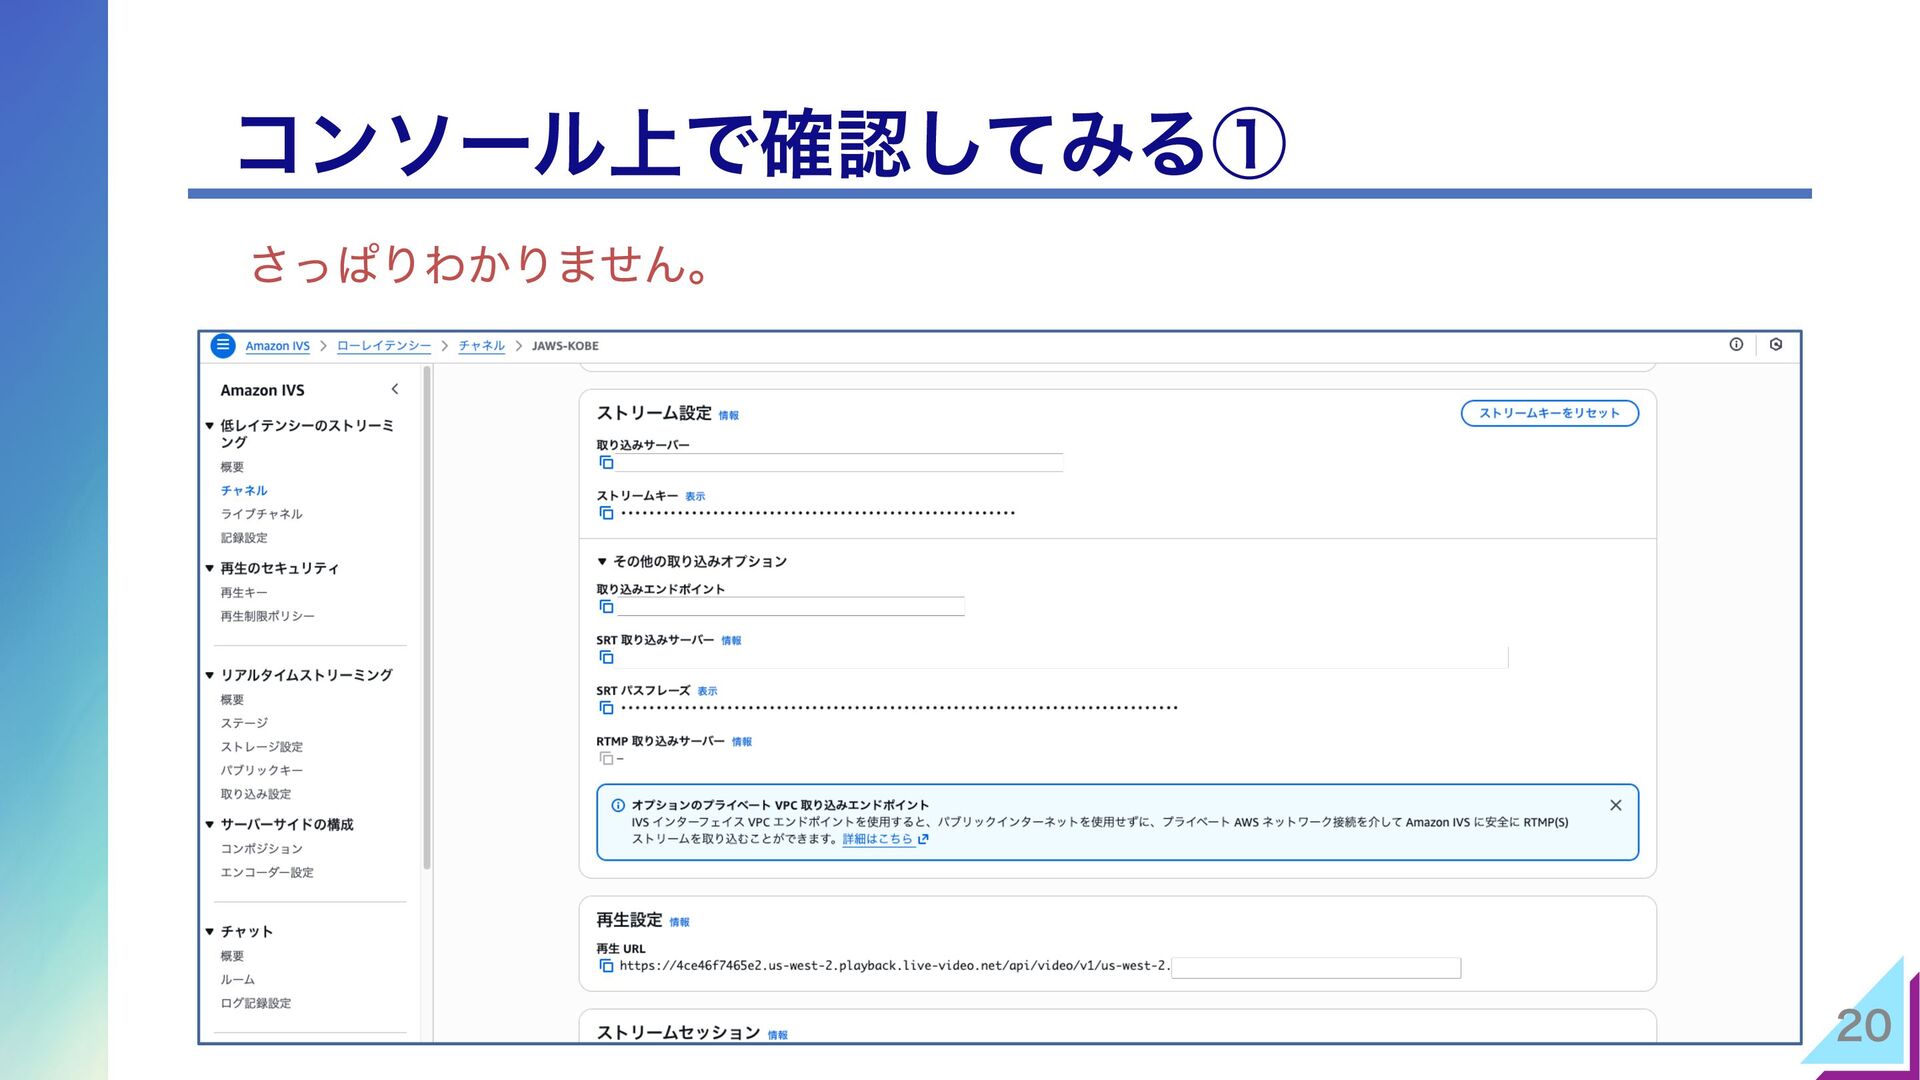Screen dimensions: 1920x1080
Task: Copy the SRT ingest server address
Action: pos(606,657)
